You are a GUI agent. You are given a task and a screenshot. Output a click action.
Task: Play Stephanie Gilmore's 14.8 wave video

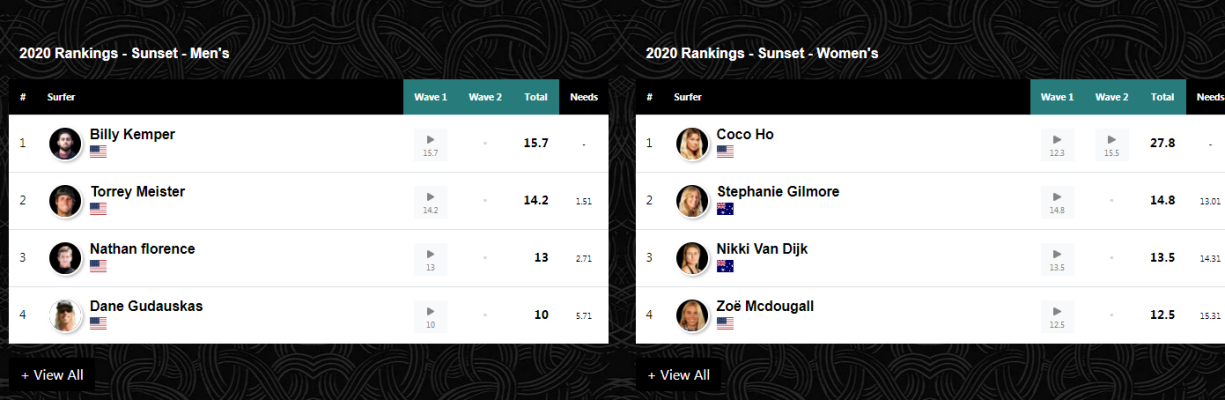tap(1057, 202)
